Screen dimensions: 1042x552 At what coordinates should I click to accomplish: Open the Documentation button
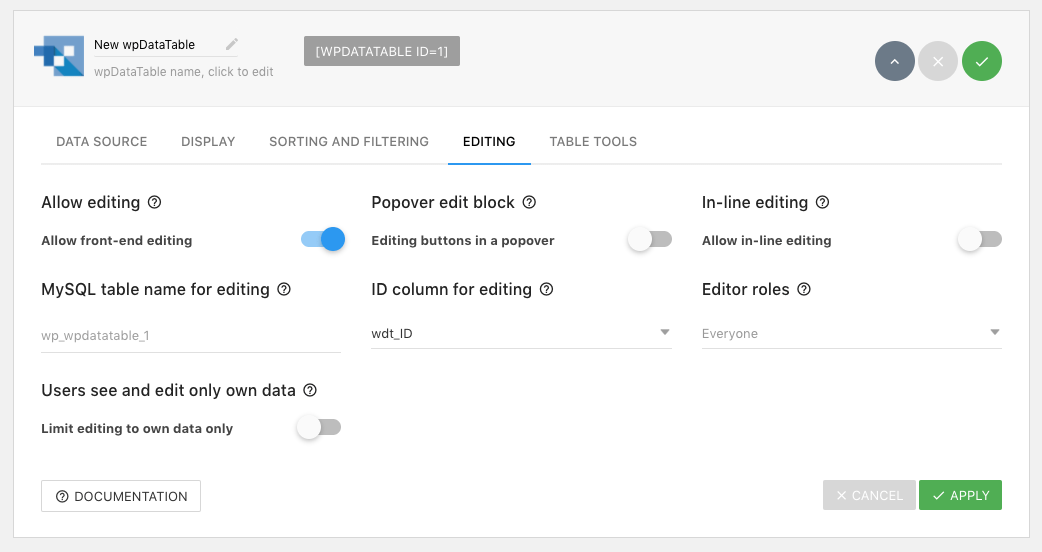tap(121, 496)
